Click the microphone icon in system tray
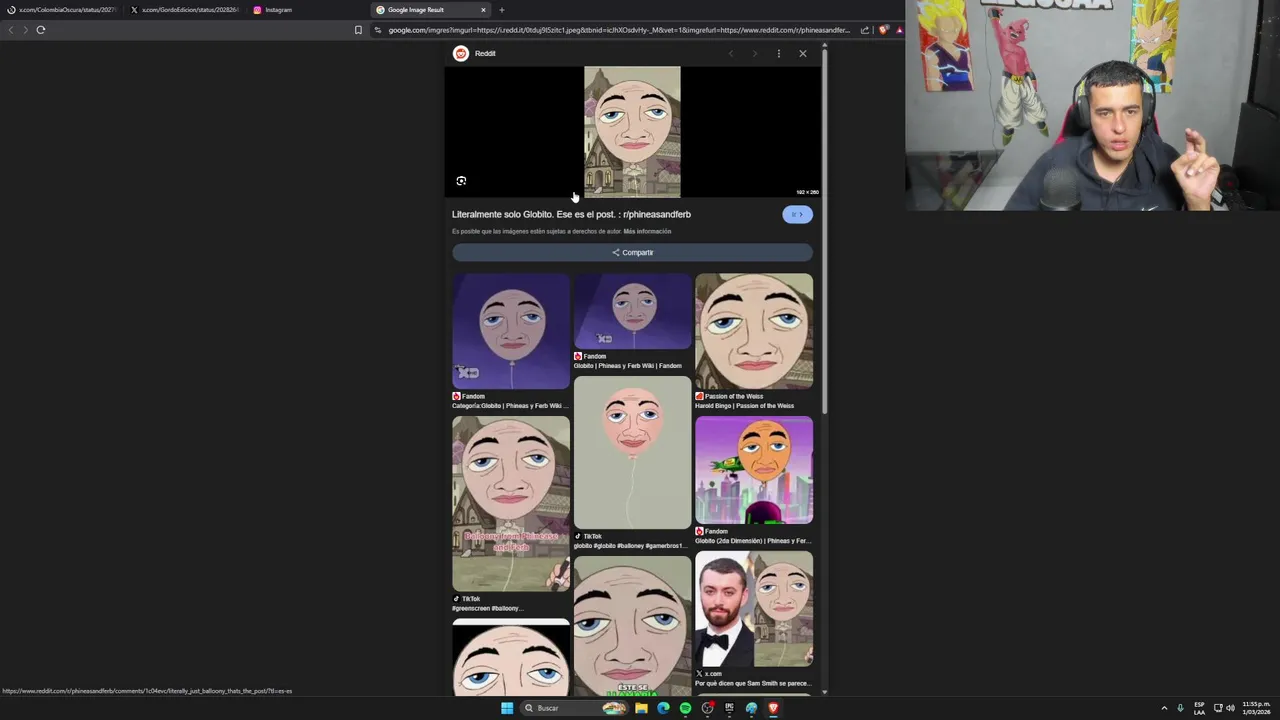 [1180, 708]
